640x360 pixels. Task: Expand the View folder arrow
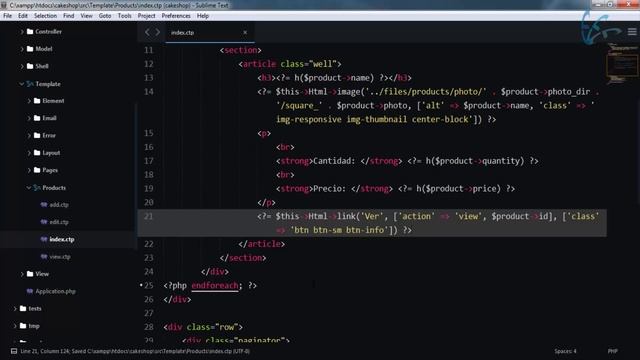(22, 274)
